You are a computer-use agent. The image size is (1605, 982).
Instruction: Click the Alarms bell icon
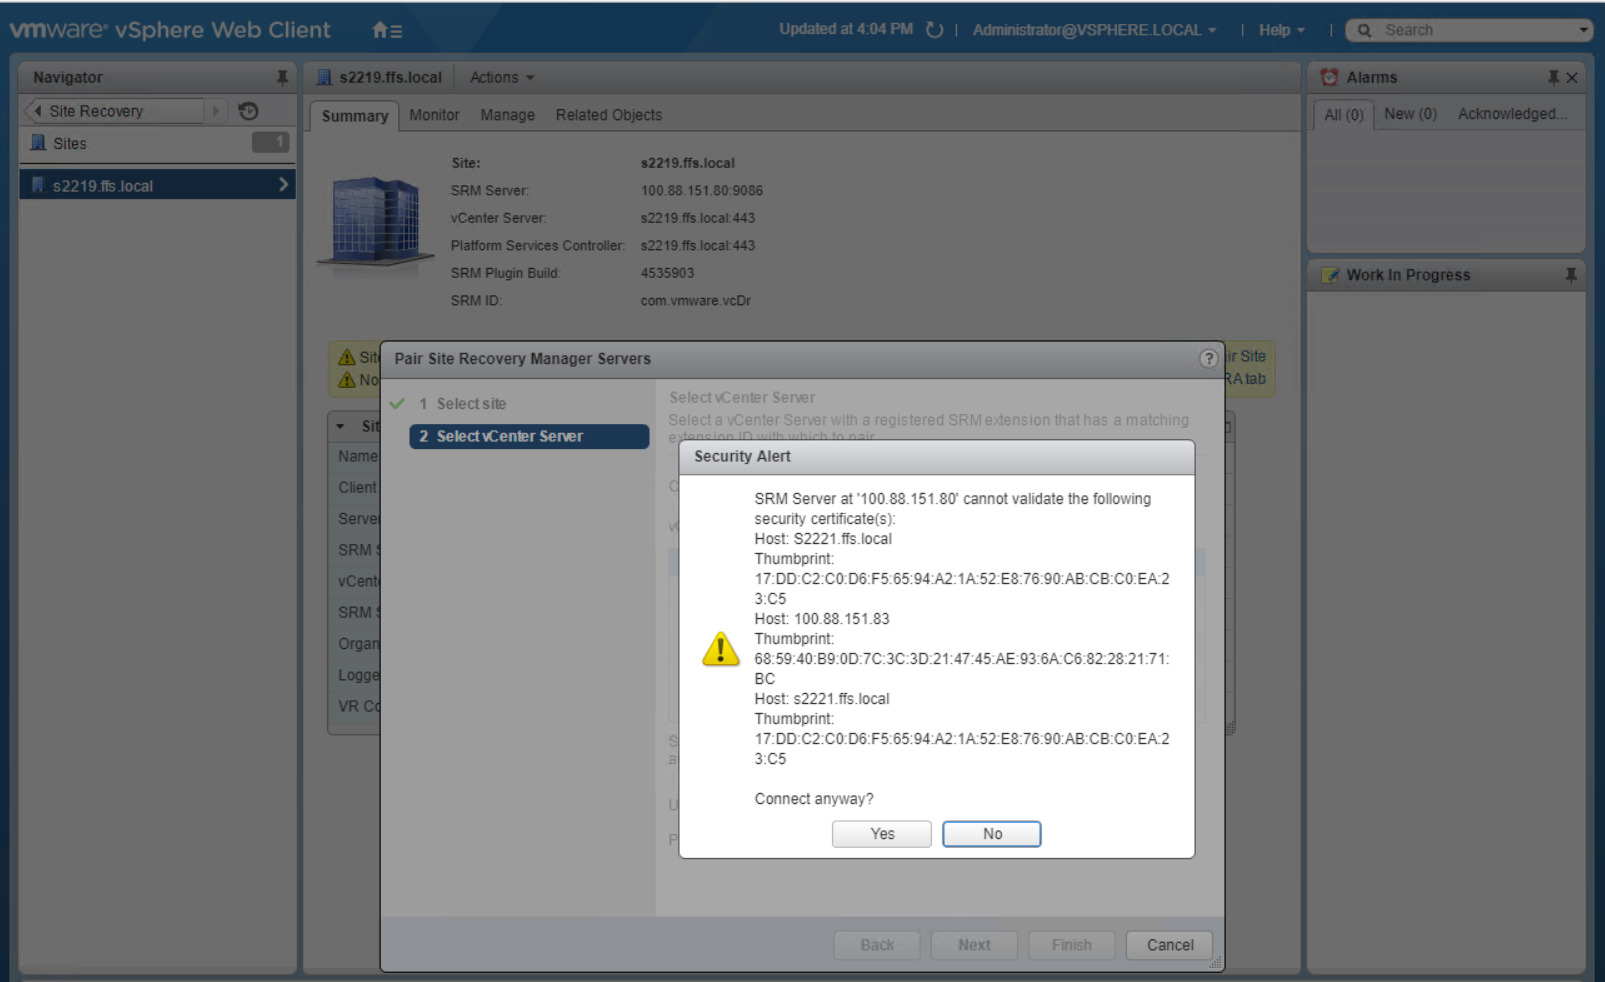[1329, 76]
